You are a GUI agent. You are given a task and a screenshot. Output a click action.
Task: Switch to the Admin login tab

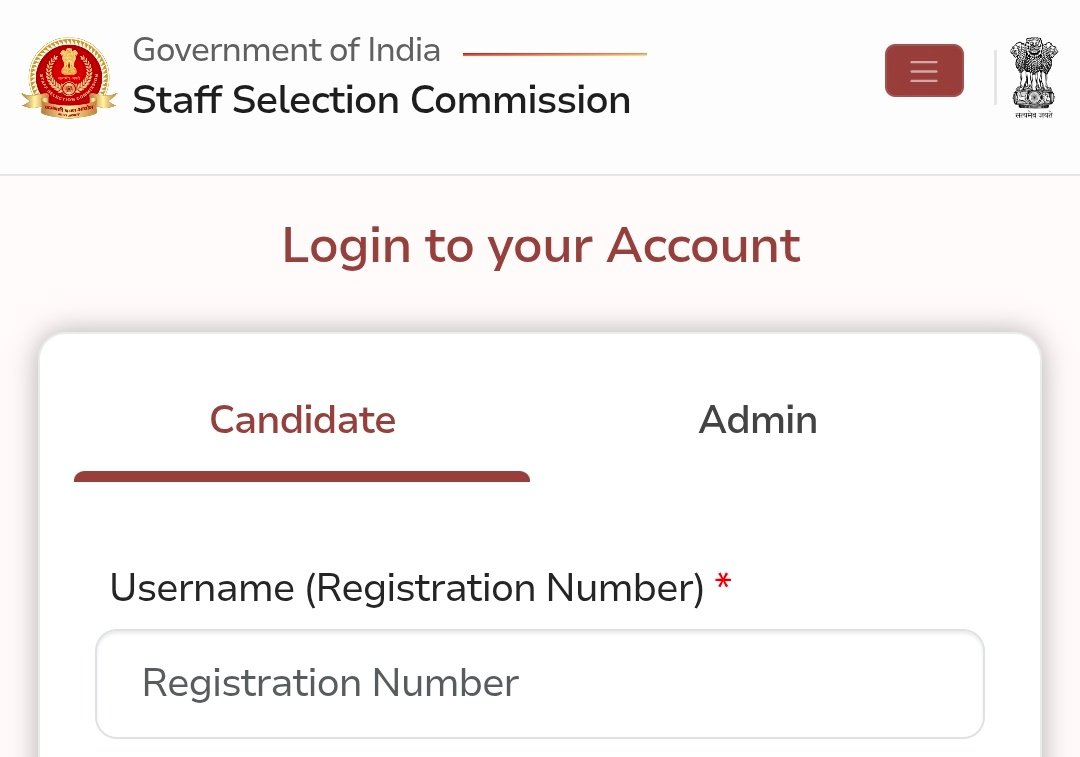coord(758,420)
